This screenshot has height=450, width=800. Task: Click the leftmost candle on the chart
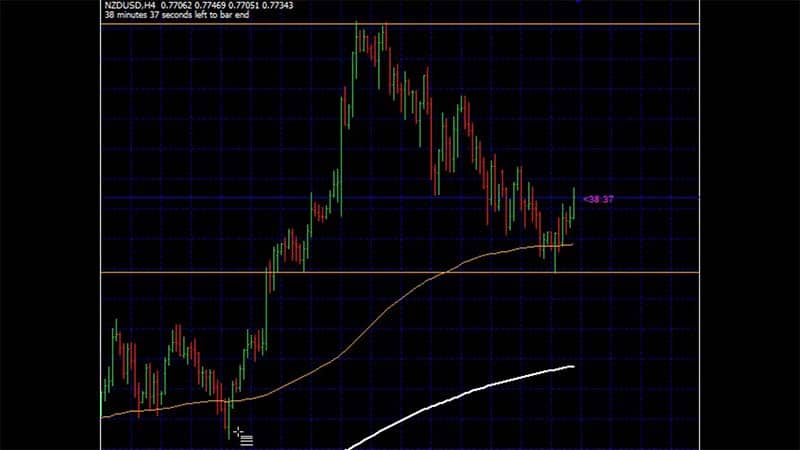click(x=104, y=385)
